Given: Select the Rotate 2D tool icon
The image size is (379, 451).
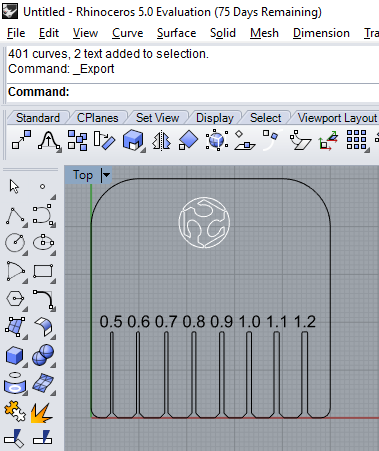Looking at the screenshot, I should pos(104,140).
